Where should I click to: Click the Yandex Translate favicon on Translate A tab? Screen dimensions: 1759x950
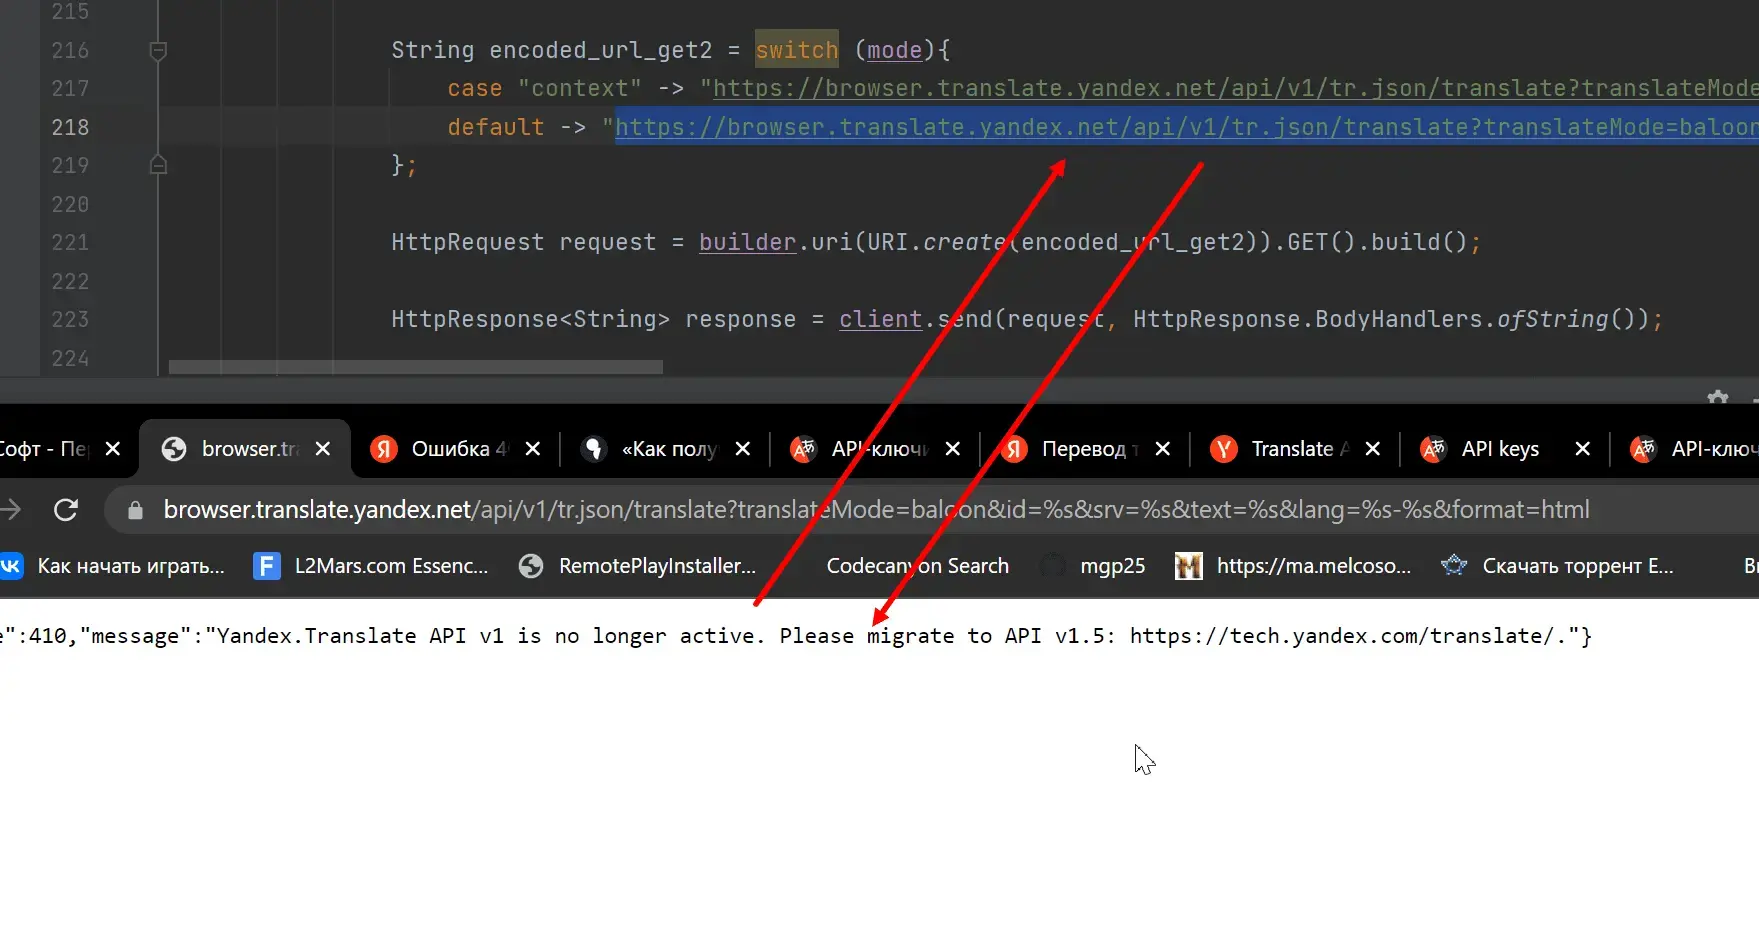pos(1224,449)
